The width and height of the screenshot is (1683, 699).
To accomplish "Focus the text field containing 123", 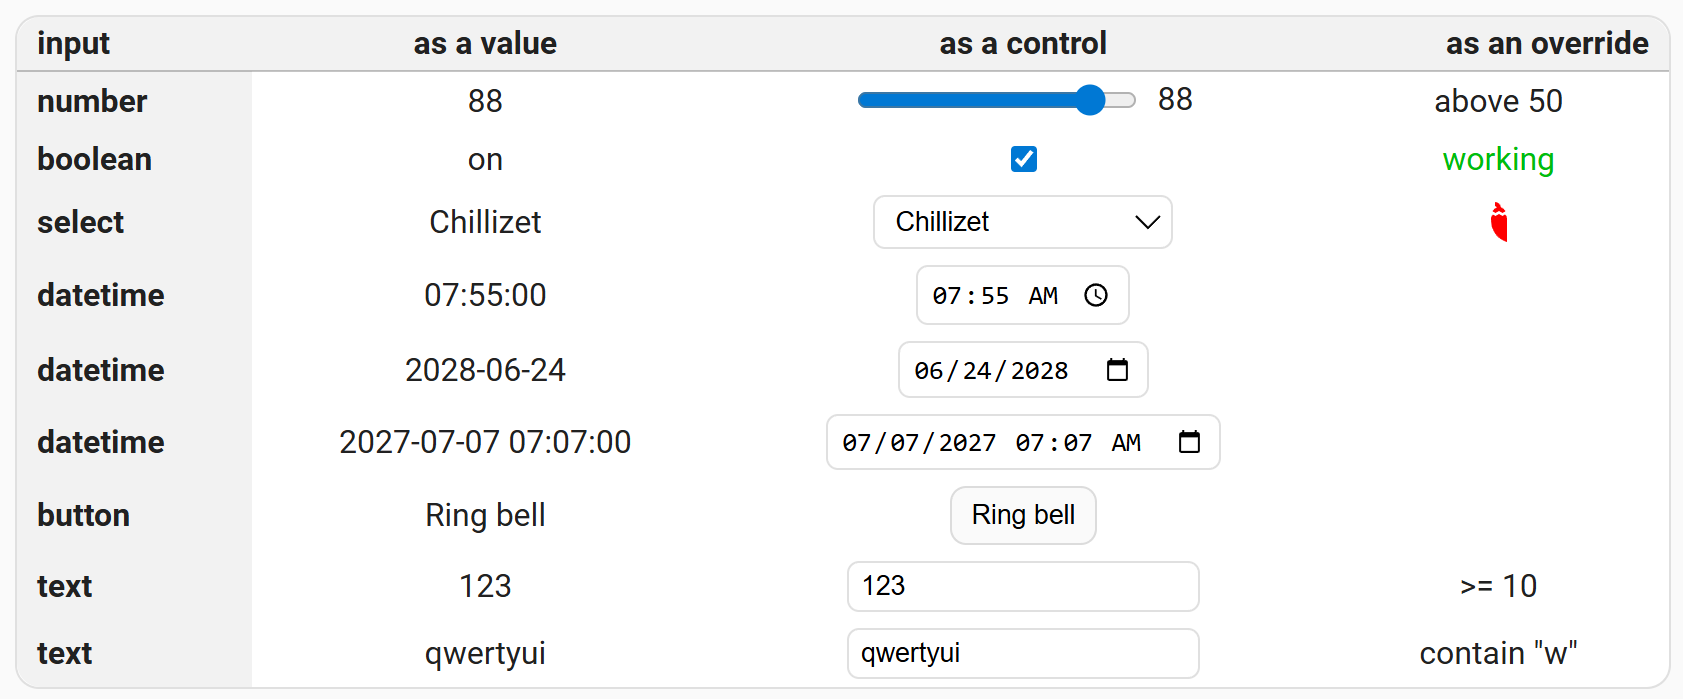I will point(1022,586).
